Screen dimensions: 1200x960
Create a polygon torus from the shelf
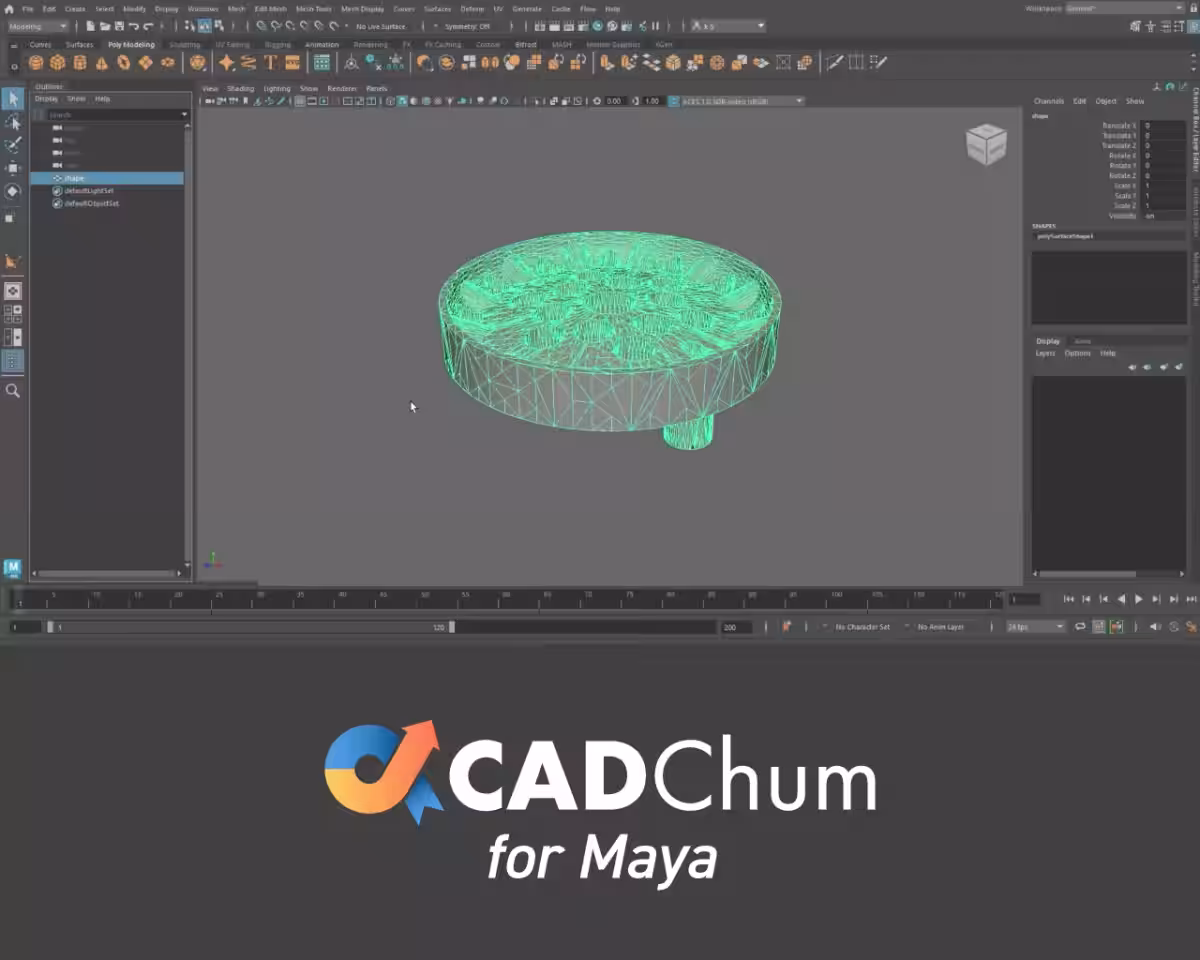click(123, 62)
